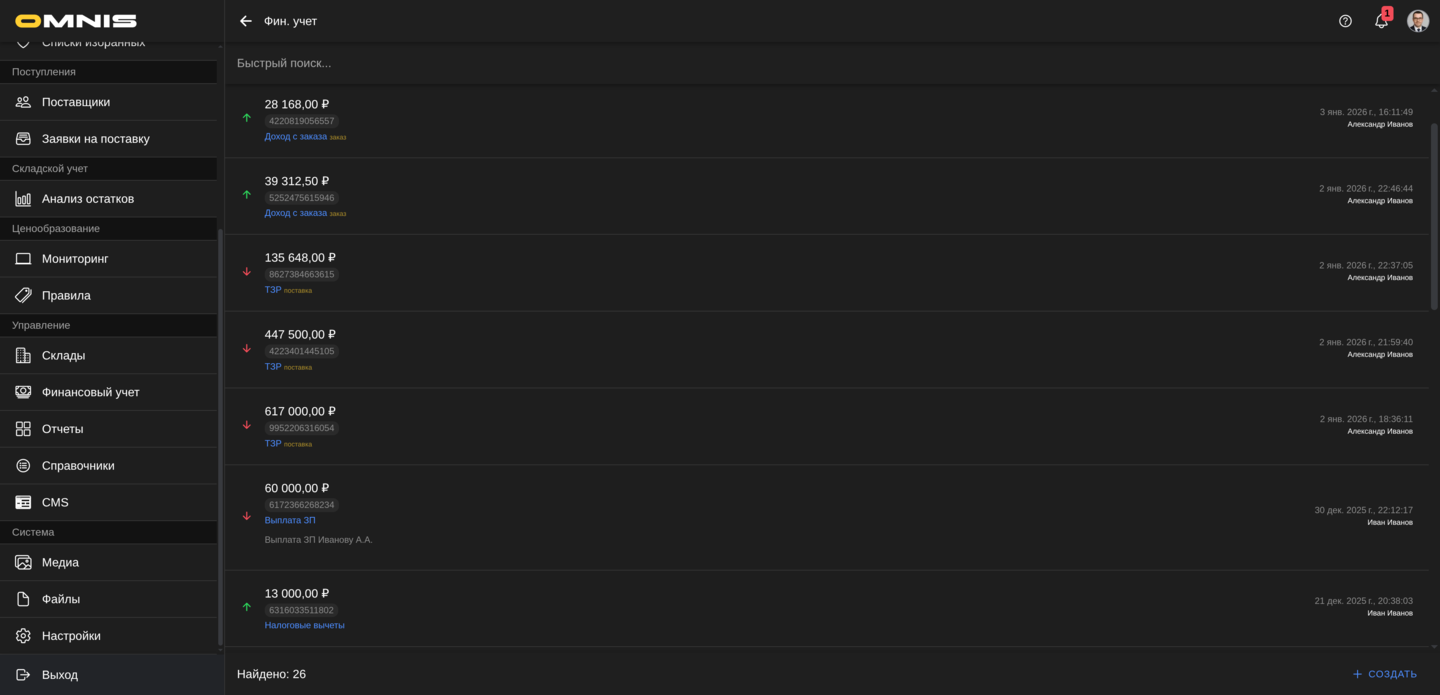This screenshot has height=695, width=1440.
Task: Click the Выход logout icon
Action: pyautogui.click(x=23, y=675)
